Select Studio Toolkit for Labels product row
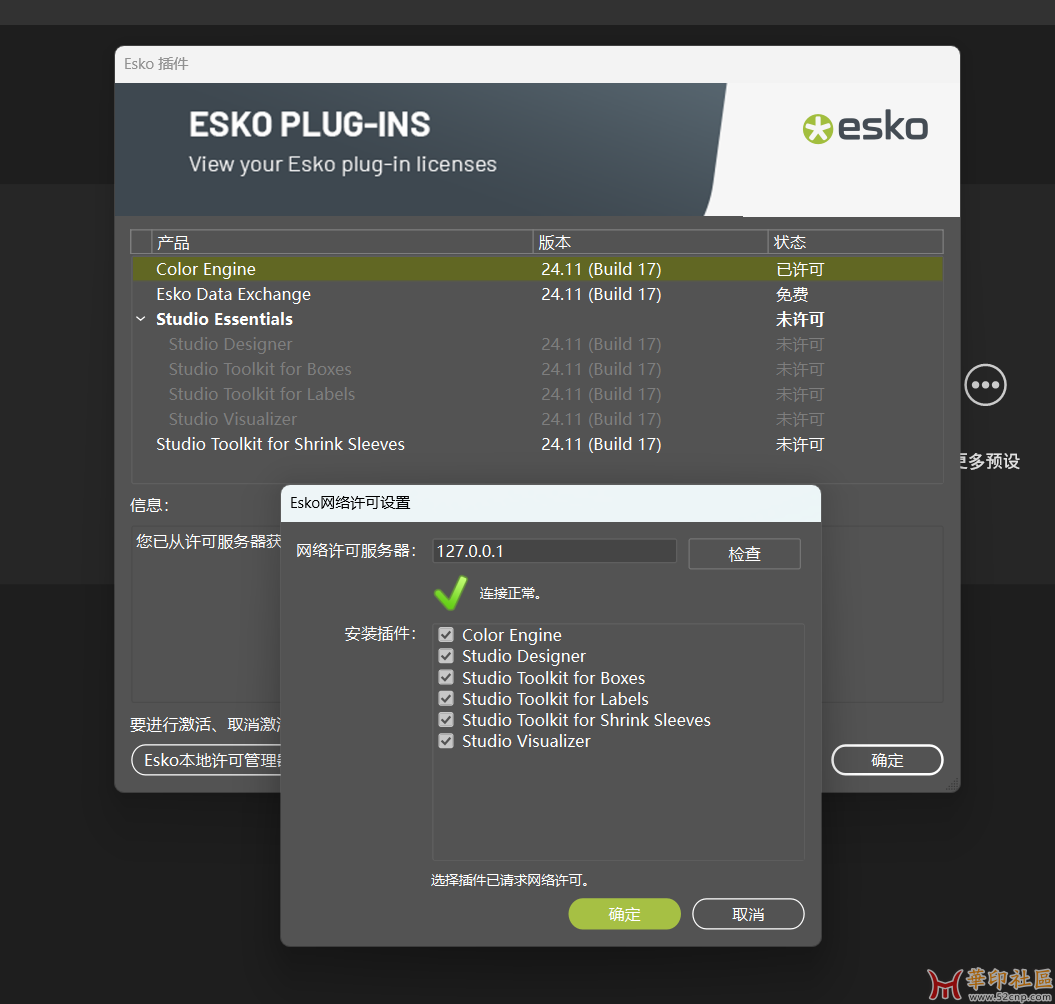This screenshot has width=1055, height=1004. point(537,394)
